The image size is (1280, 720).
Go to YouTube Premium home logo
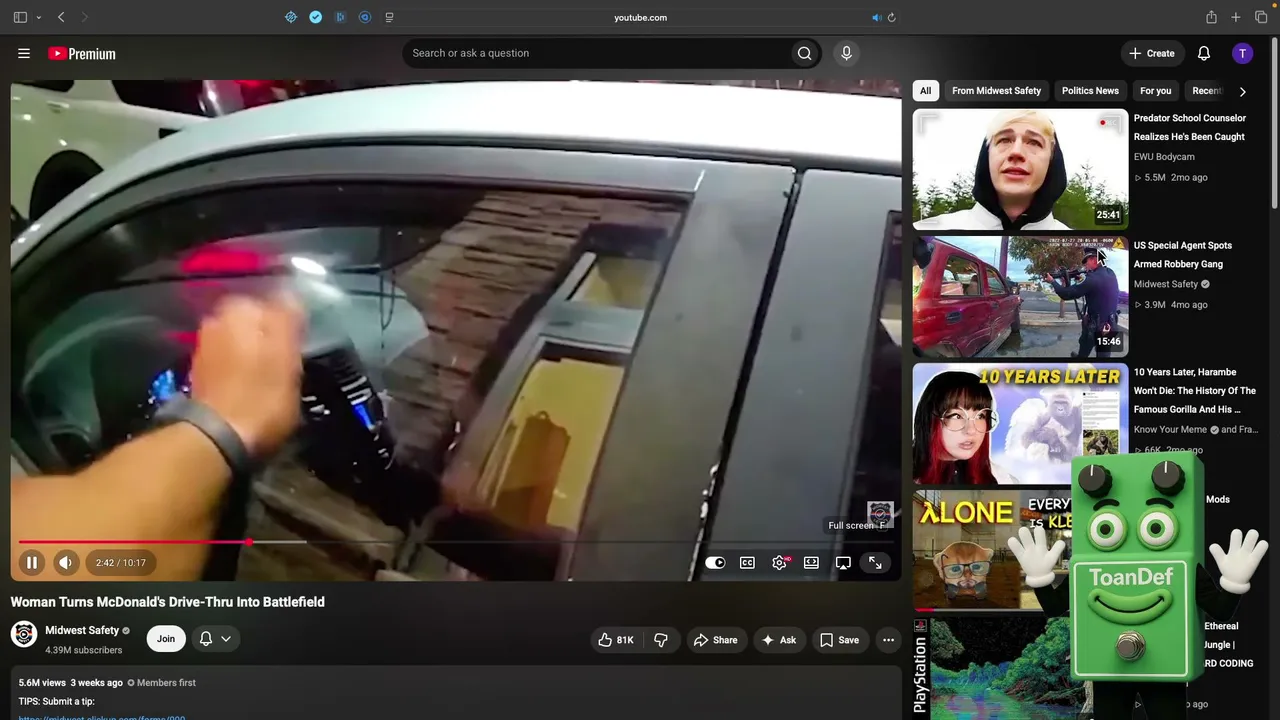(82, 53)
